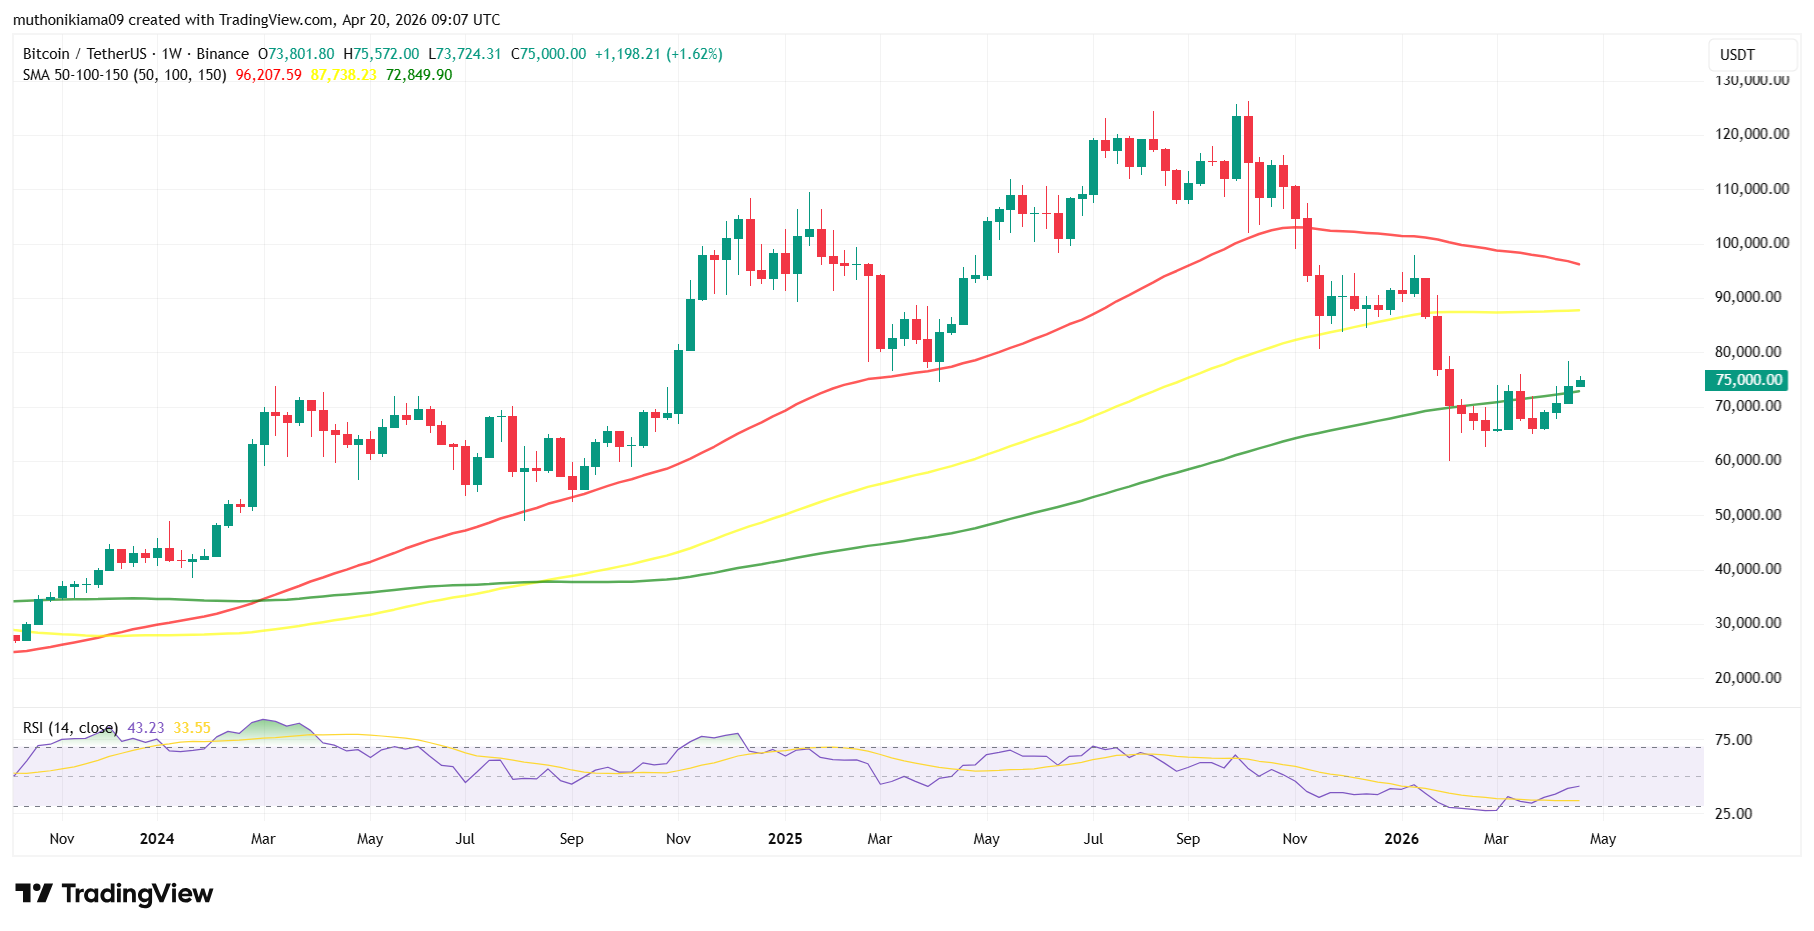Click the 2025 label on the time axis
The height and width of the screenshot is (931, 1814).
[786, 839]
